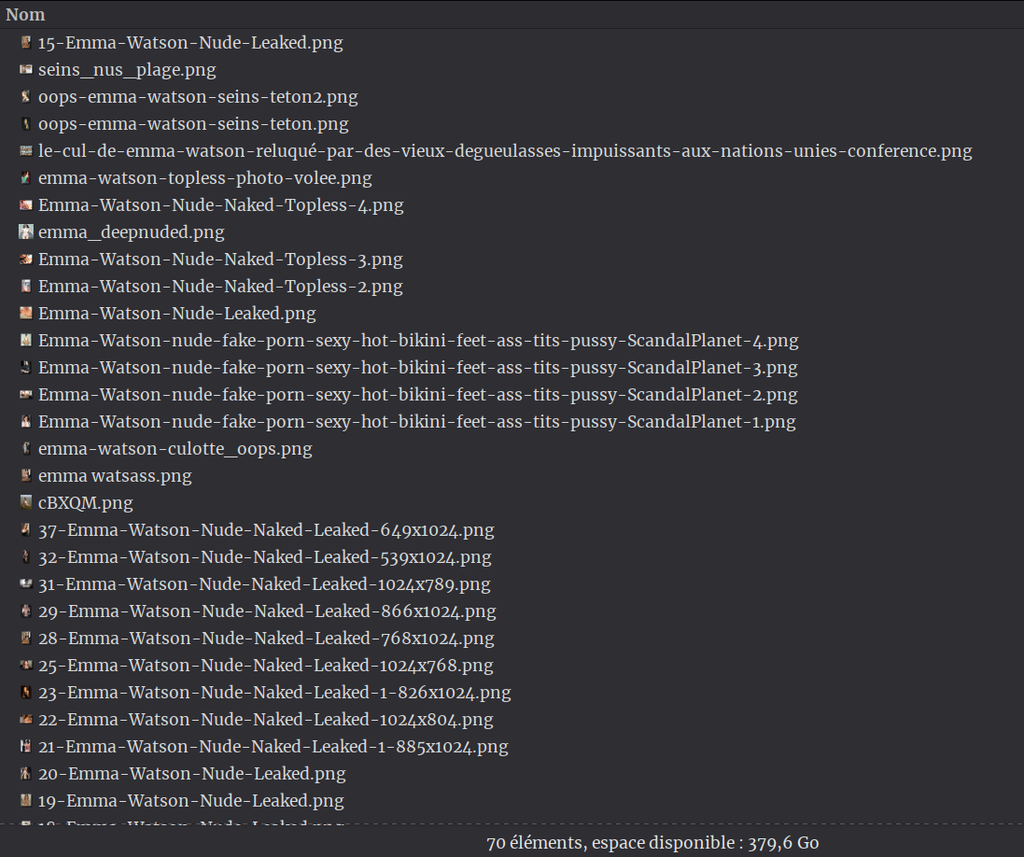Click the thumbnail of the file ending ScandalPlanet-2.png
This screenshot has height=857, width=1024.
[x=26, y=395]
